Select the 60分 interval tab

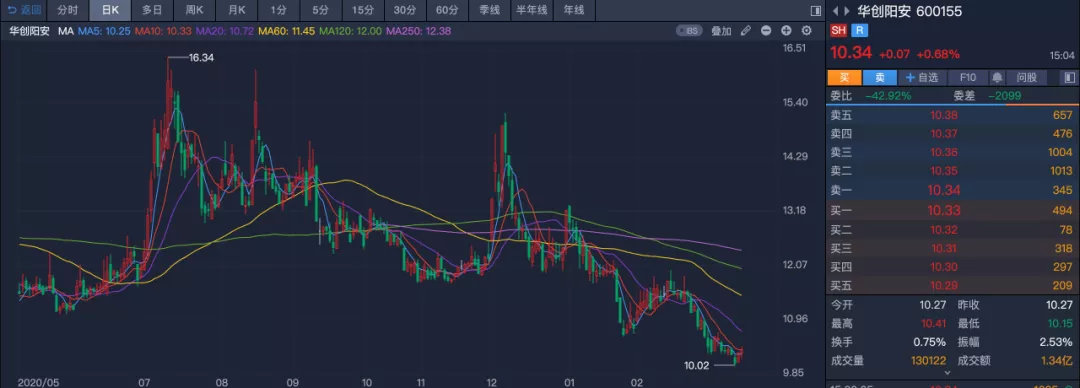coord(447,10)
